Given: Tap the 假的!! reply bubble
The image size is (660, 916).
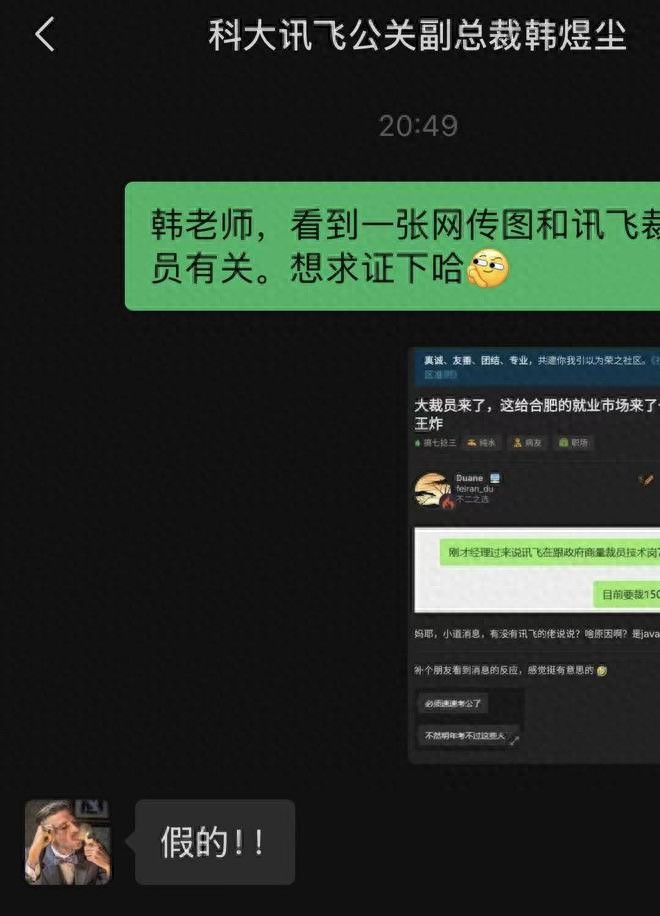Looking at the screenshot, I should pyautogui.click(x=215, y=842).
